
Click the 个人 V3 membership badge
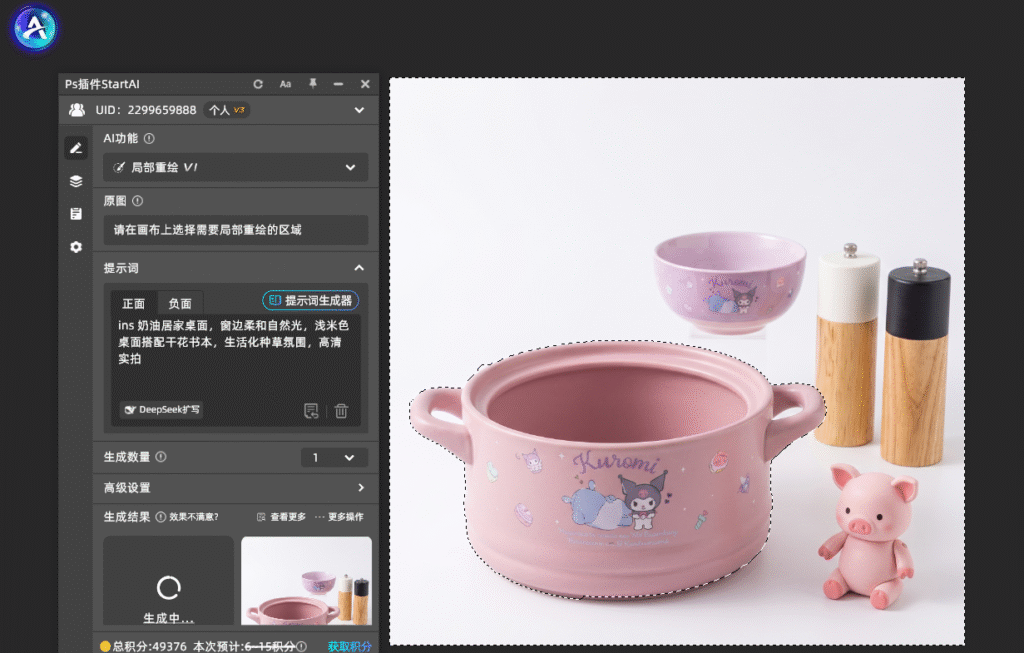click(x=227, y=110)
